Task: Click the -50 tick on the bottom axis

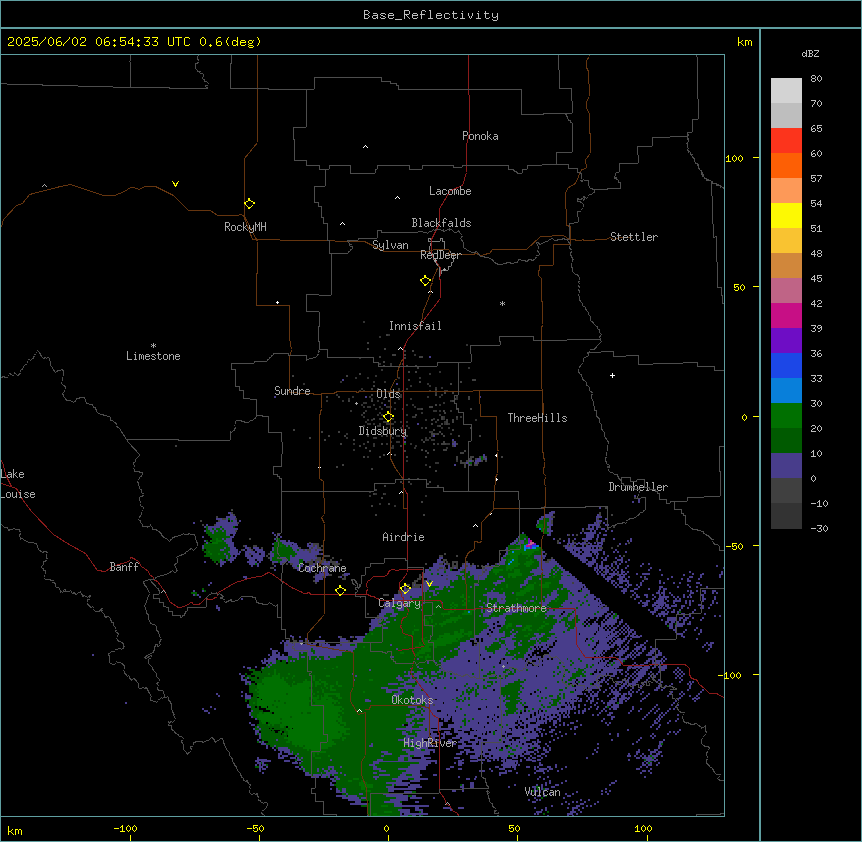Action: click(255, 828)
